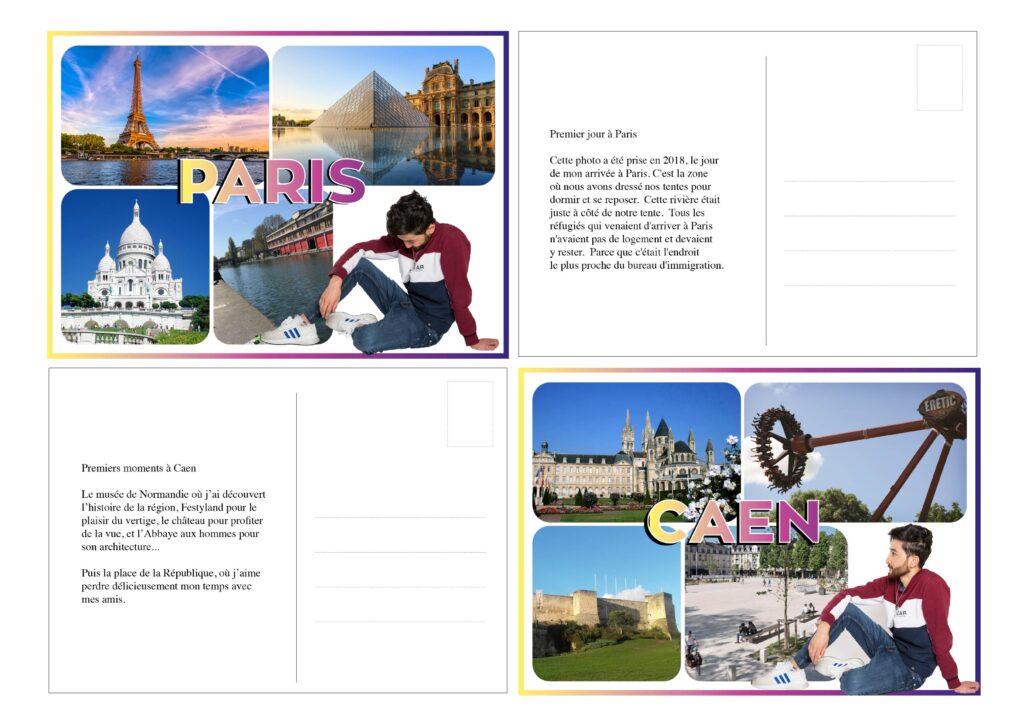The height and width of the screenshot is (724, 1024).
Task: Select the Abbaye aux Hommes photo
Action: [x=636, y=450]
